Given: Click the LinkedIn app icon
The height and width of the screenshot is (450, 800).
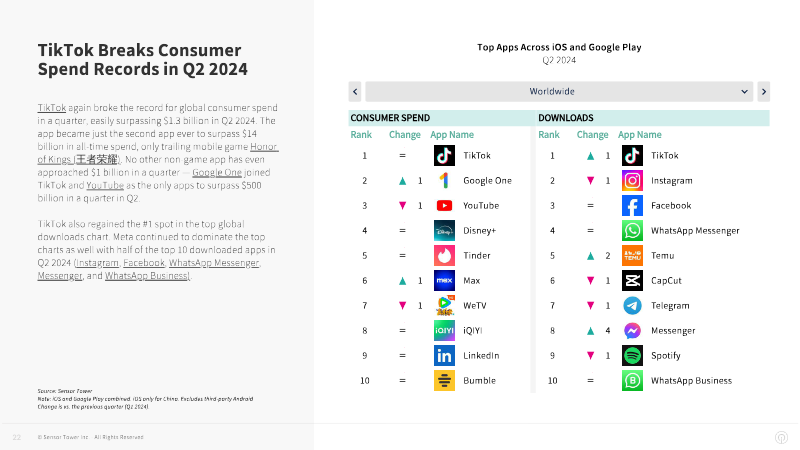Looking at the screenshot, I should [x=444, y=356].
